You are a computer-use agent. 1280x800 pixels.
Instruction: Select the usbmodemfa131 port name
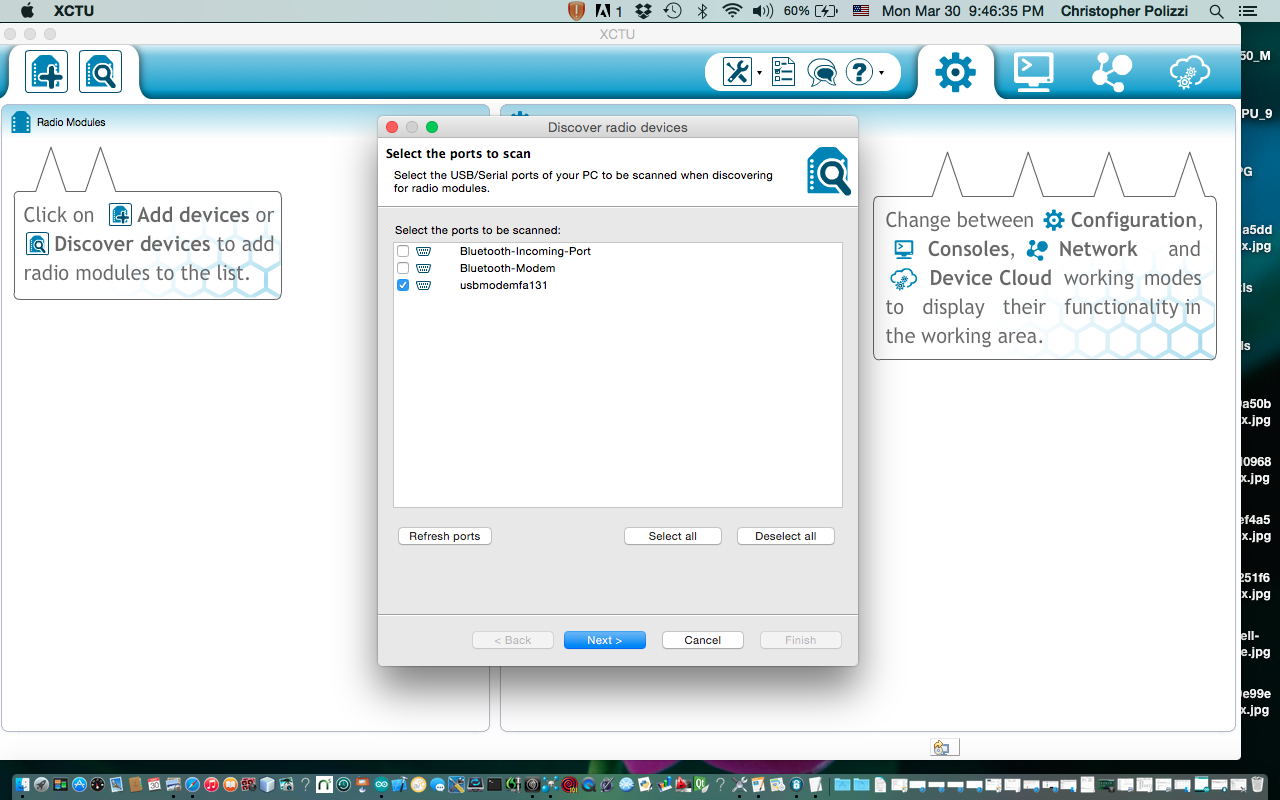pyautogui.click(x=503, y=285)
